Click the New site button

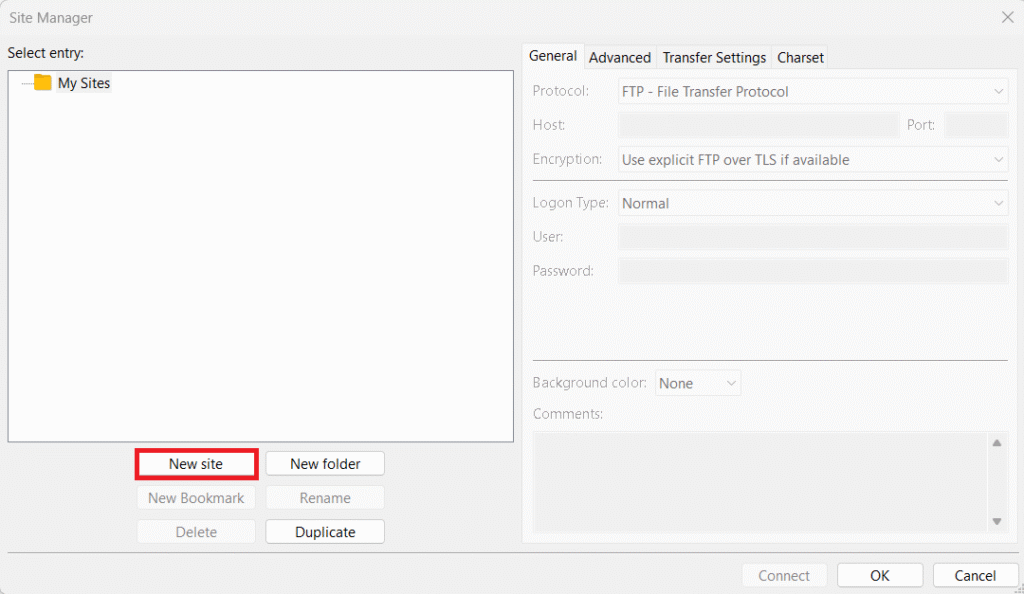click(x=196, y=463)
